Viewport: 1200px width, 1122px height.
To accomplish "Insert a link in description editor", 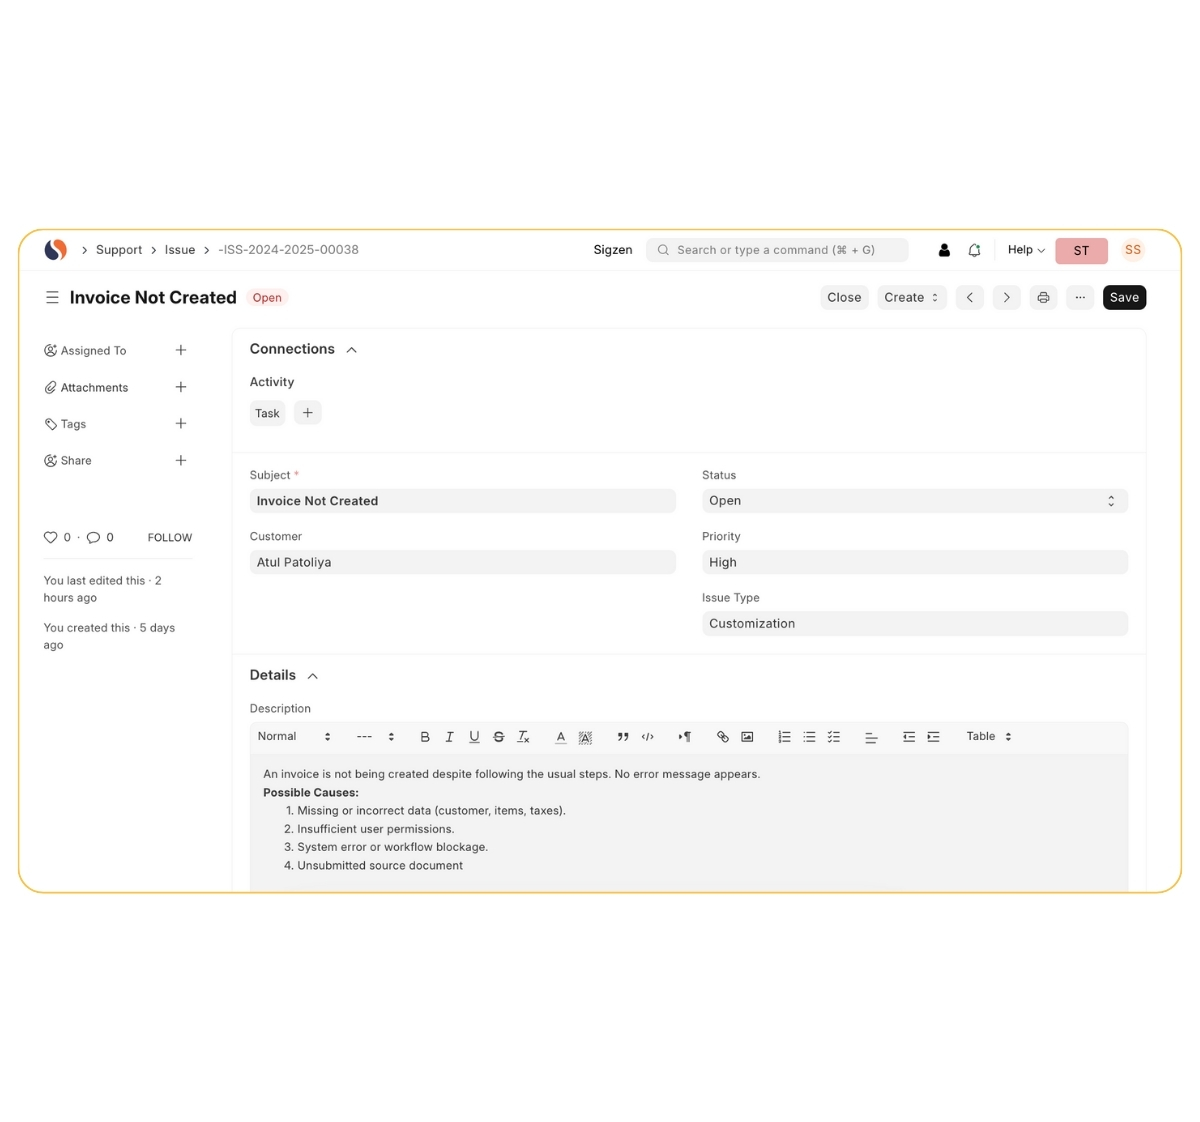I will [x=722, y=737].
